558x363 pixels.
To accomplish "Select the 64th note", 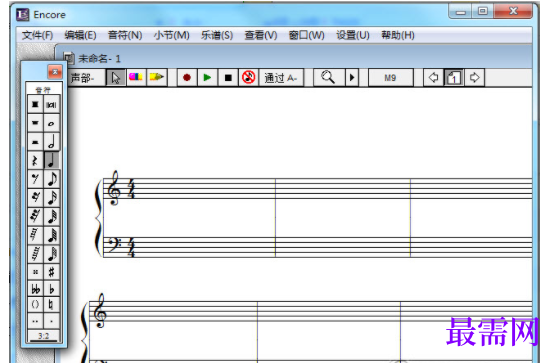I will coord(52,235).
